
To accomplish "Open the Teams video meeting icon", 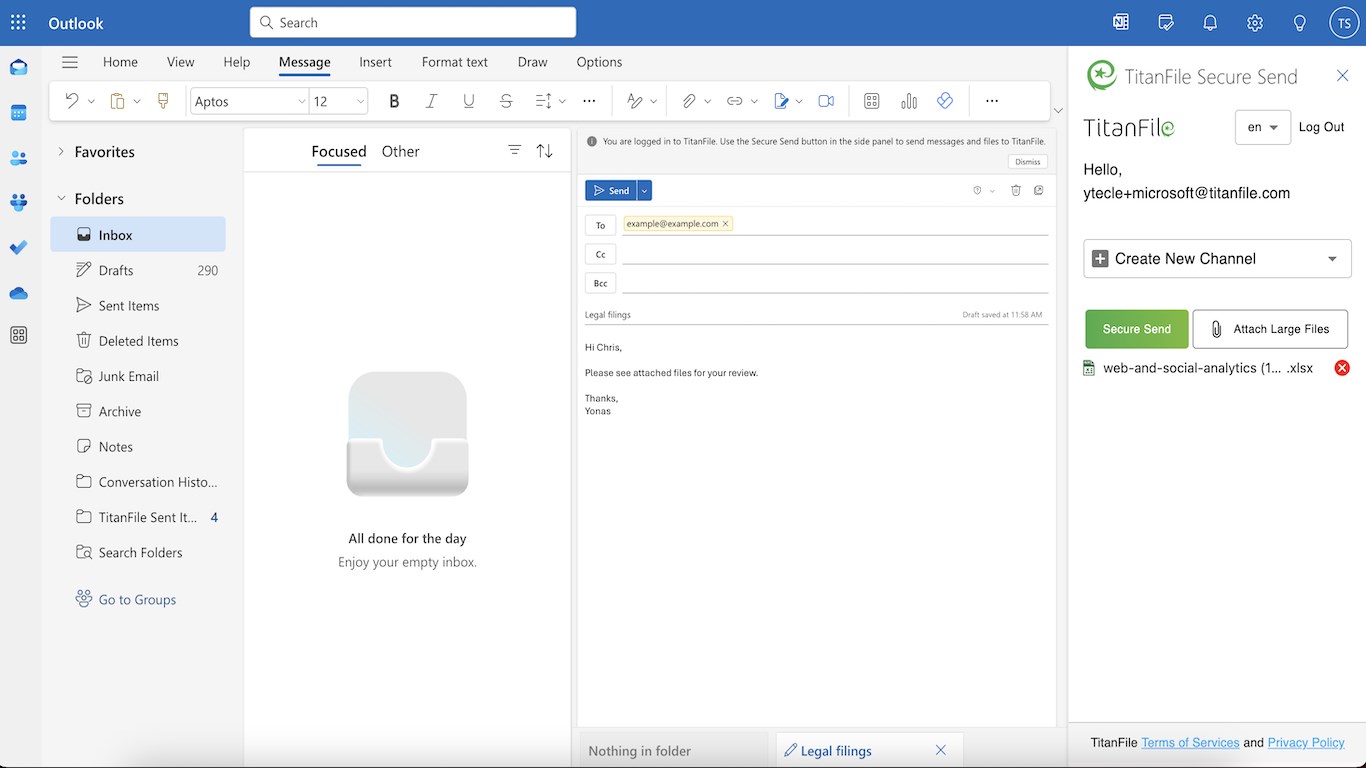I will coord(826,101).
